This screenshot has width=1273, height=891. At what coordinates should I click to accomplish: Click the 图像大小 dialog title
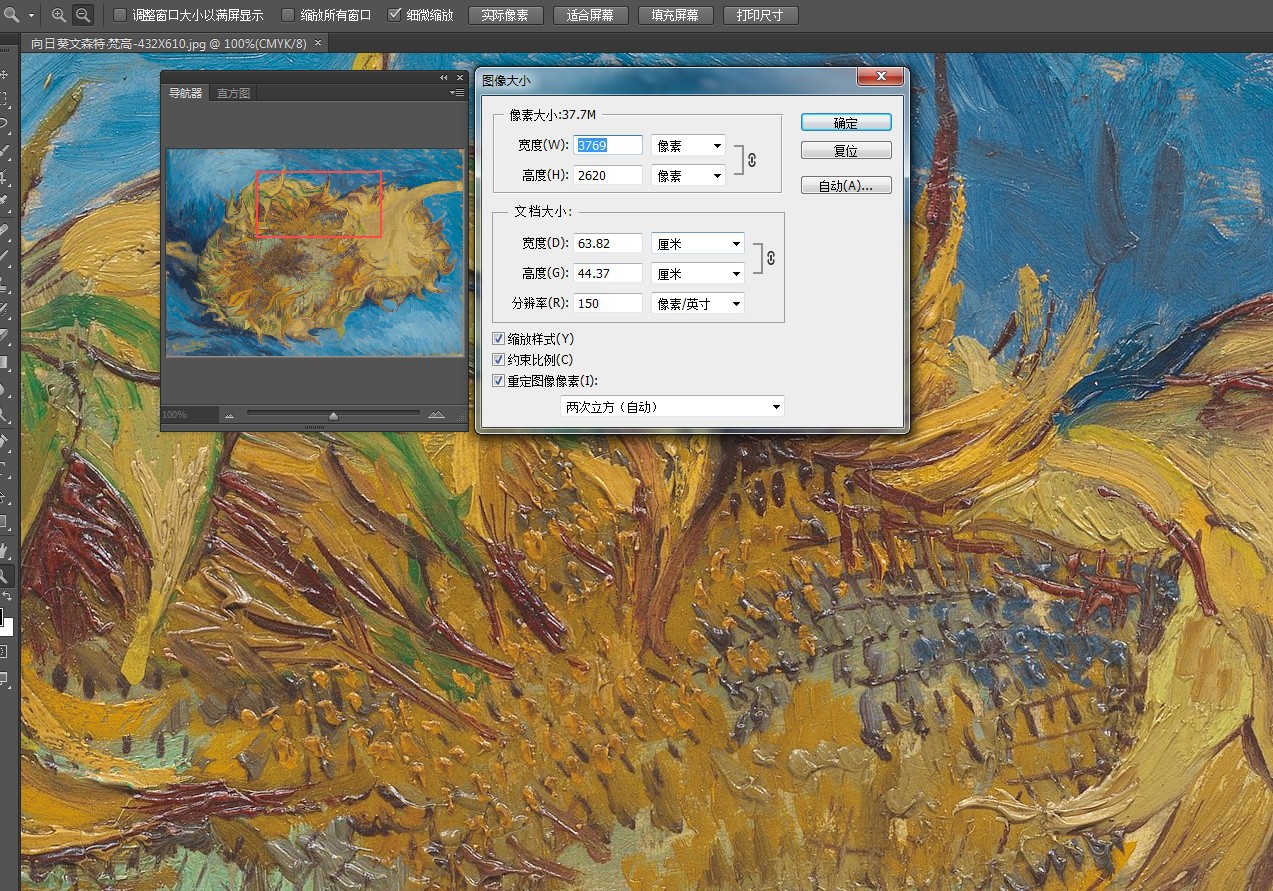(x=507, y=79)
